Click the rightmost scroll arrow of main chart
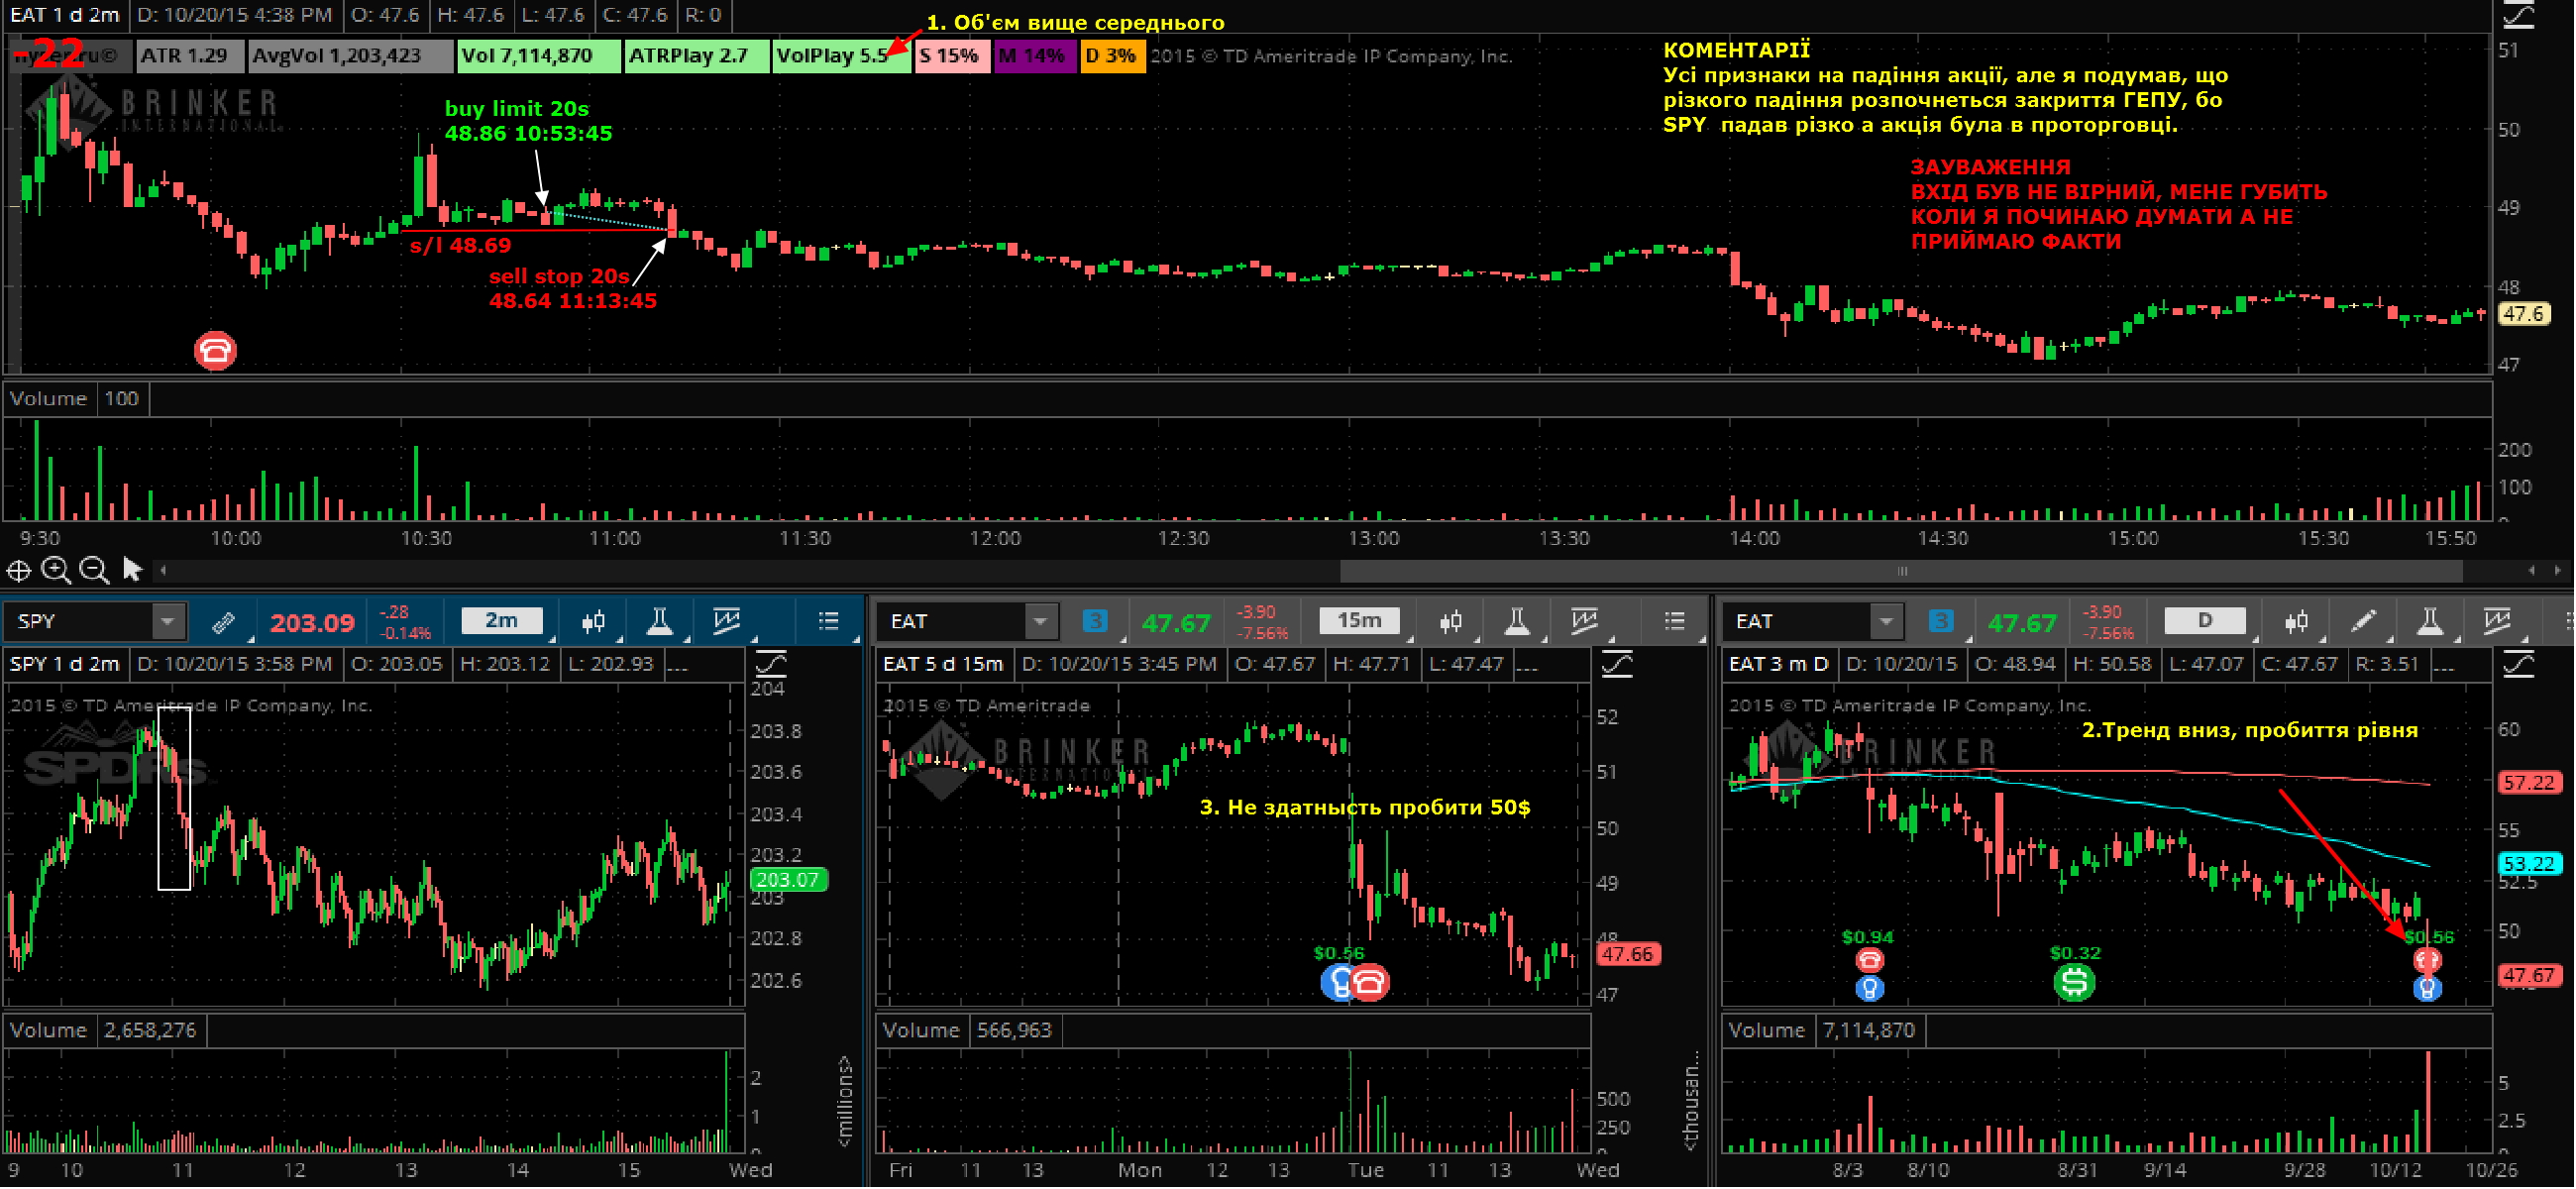 tap(2557, 571)
